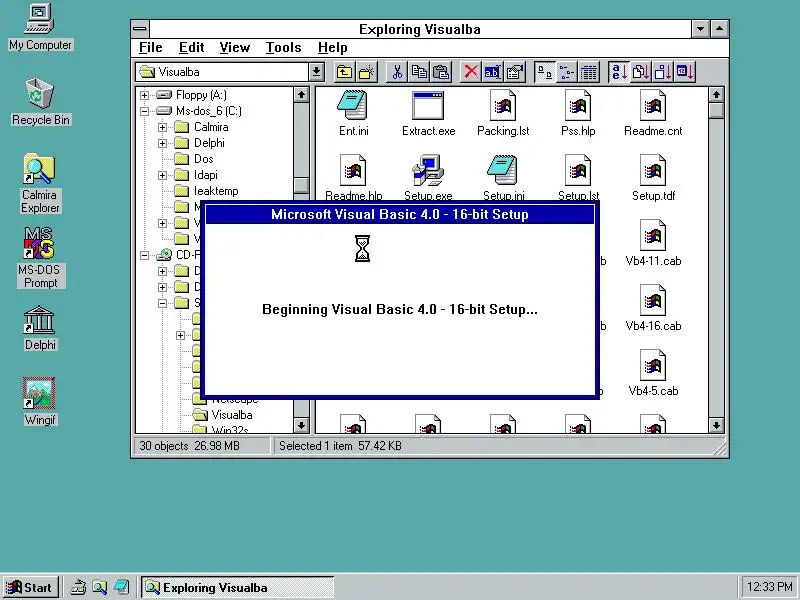Rename item toolbar icon

tap(492, 72)
